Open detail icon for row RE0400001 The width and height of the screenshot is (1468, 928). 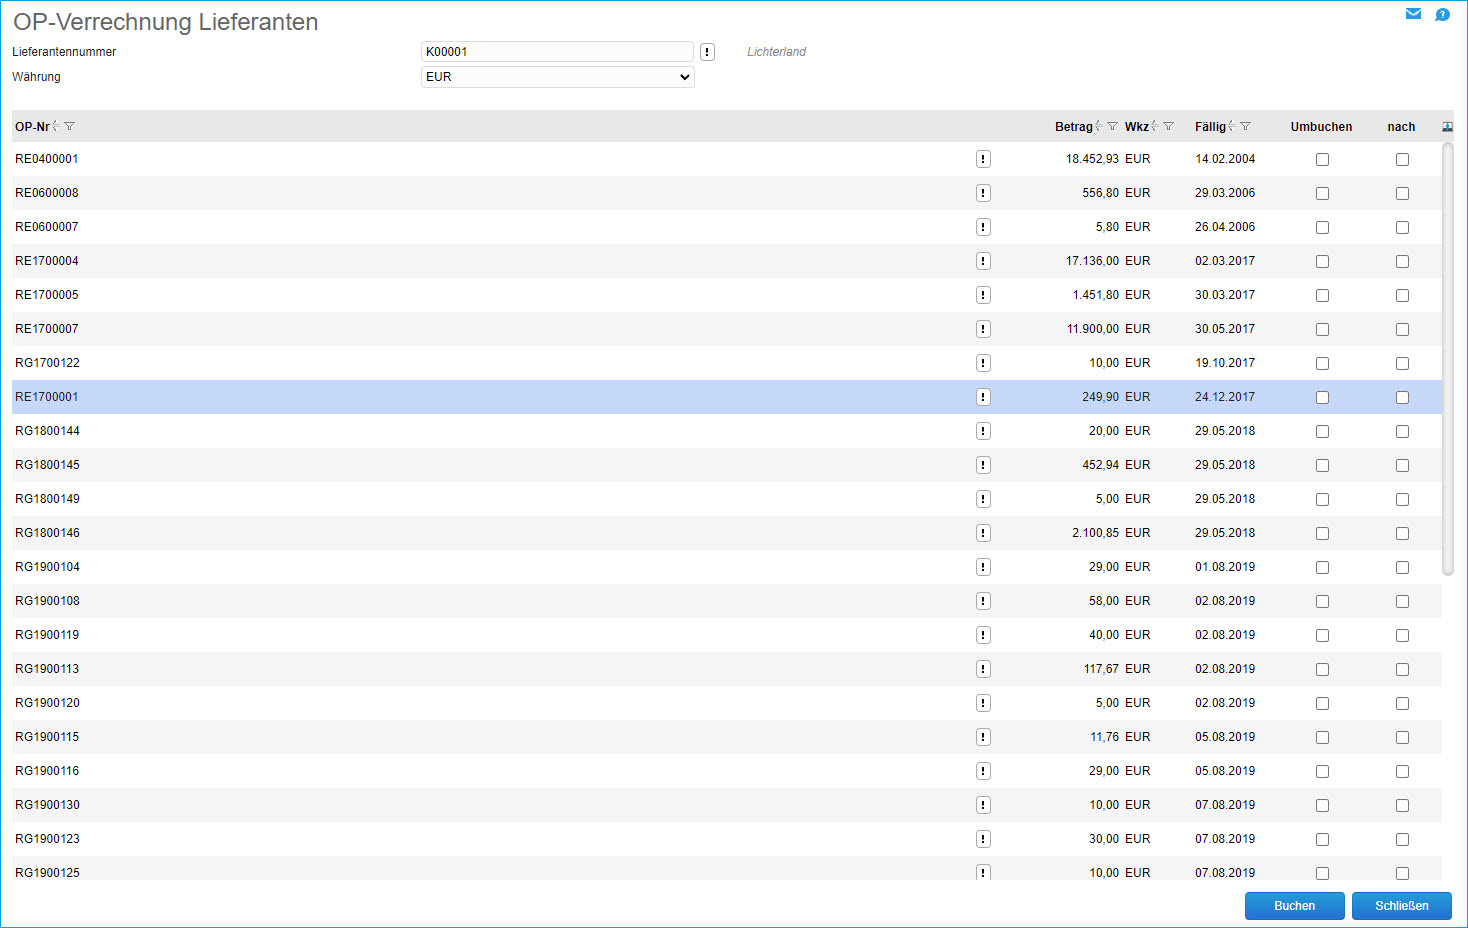tap(983, 159)
